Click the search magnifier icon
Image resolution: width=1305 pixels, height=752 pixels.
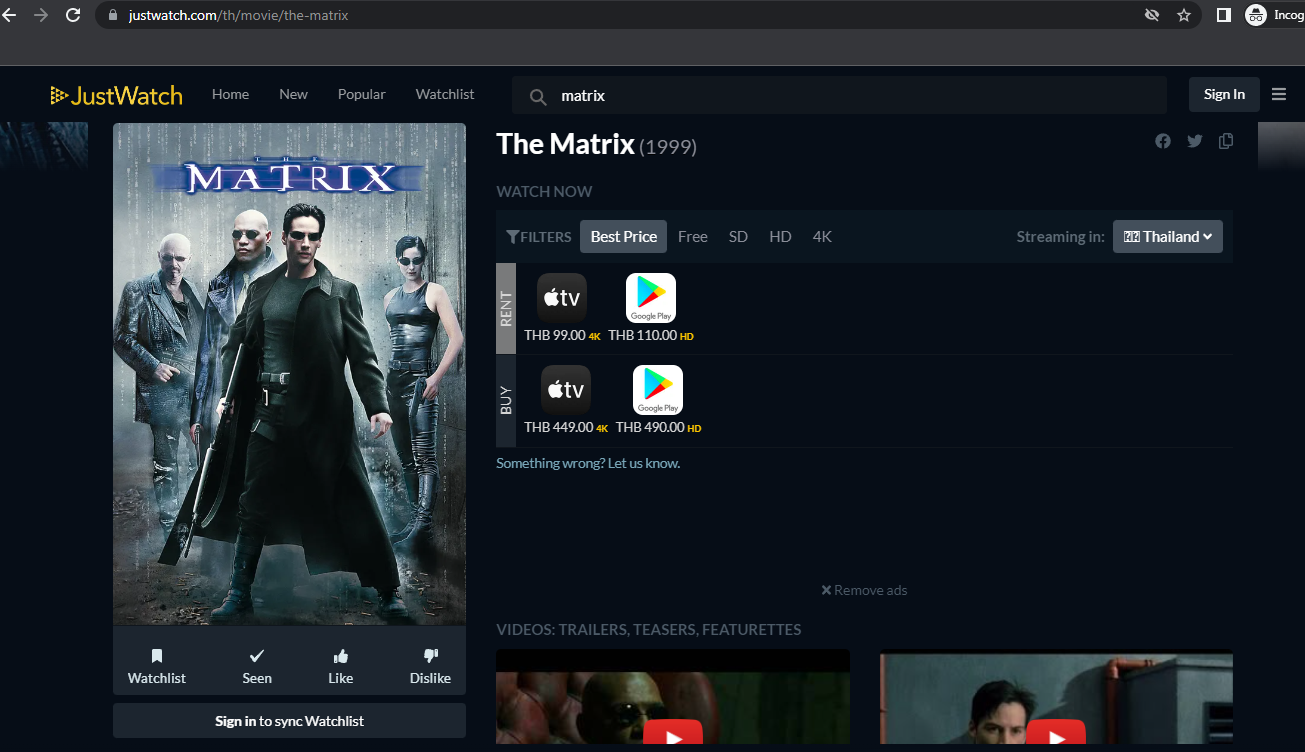coord(538,96)
